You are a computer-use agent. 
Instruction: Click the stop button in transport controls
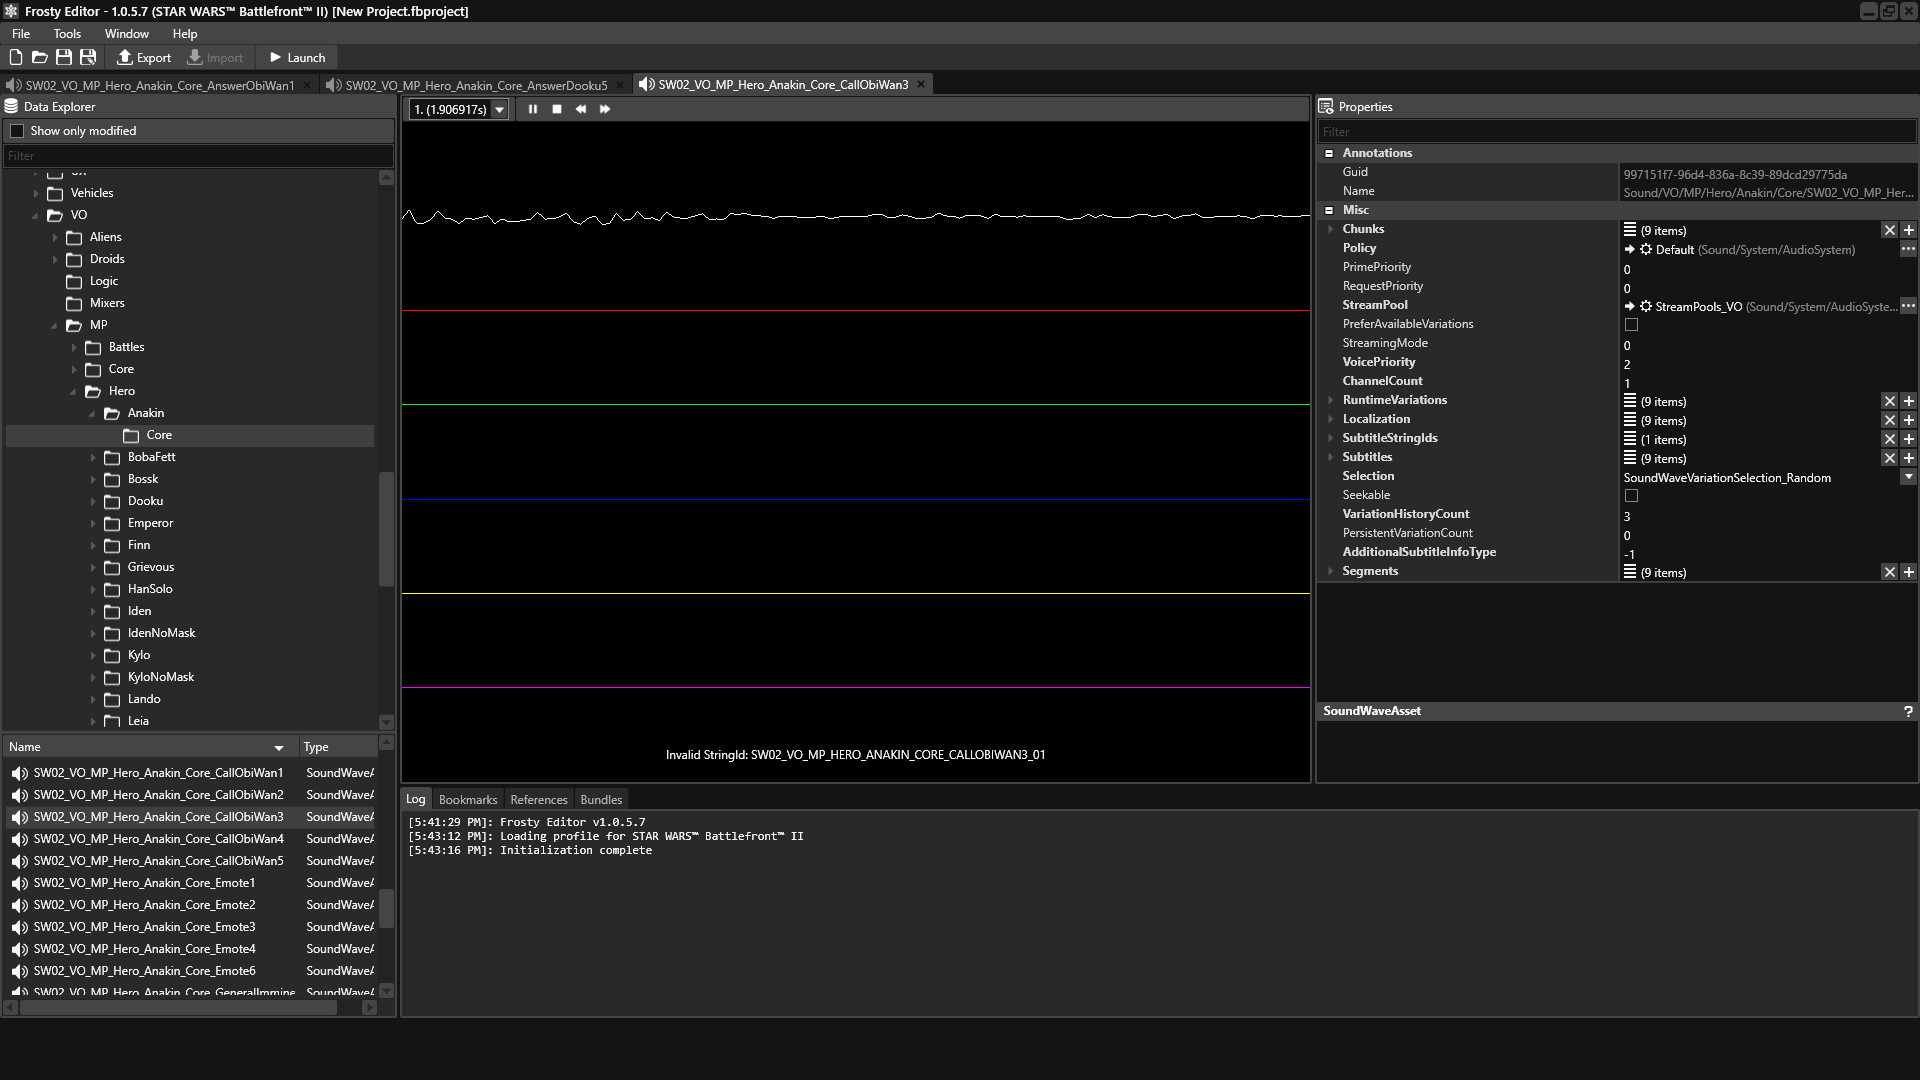pos(555,109)
